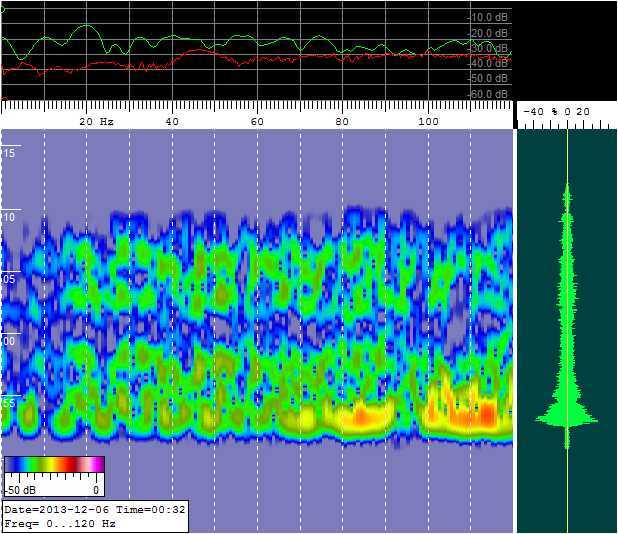Click the time marker labeled 55
Viewport: 618px width, 534px height.
[x=9, y=402]
